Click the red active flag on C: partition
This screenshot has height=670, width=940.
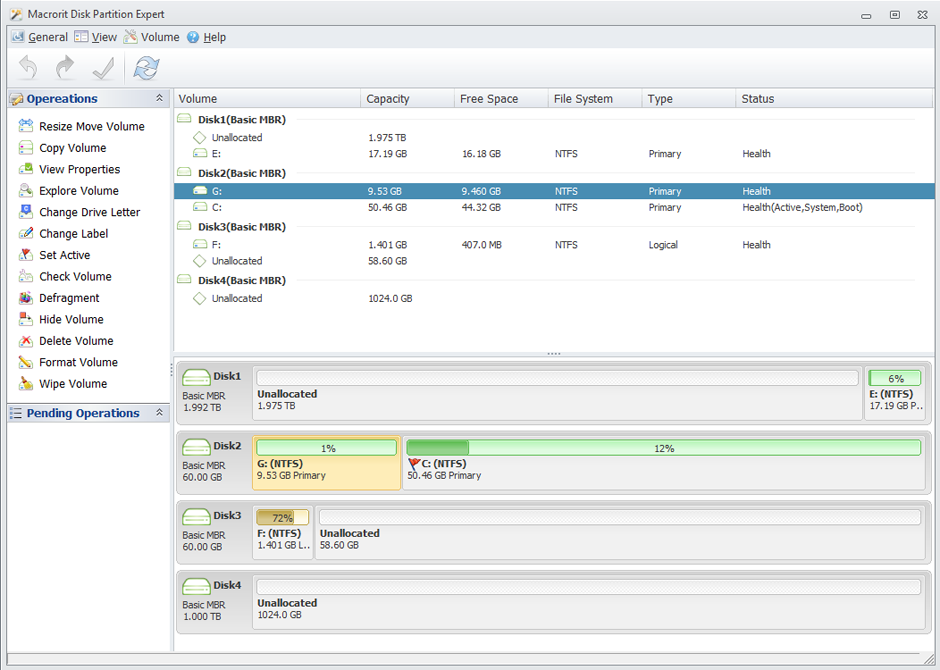(414, 463)
